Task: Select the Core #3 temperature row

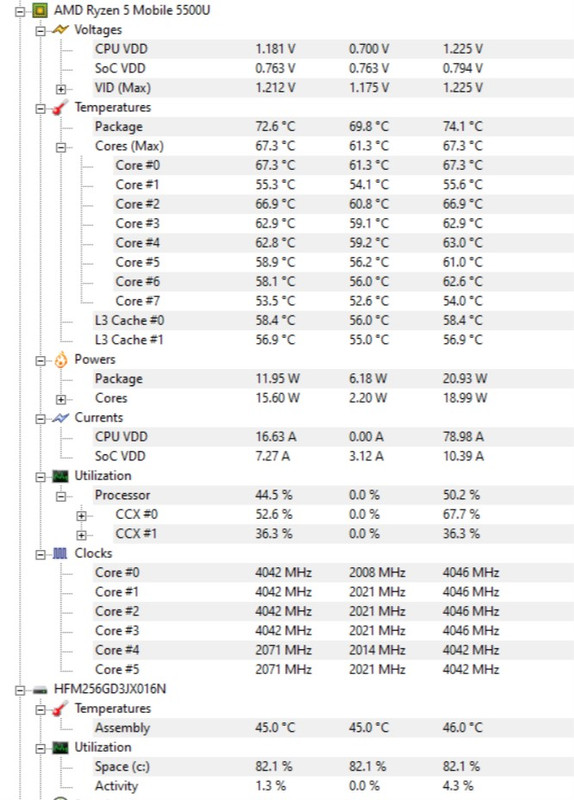Action: (x=343, y=223)
